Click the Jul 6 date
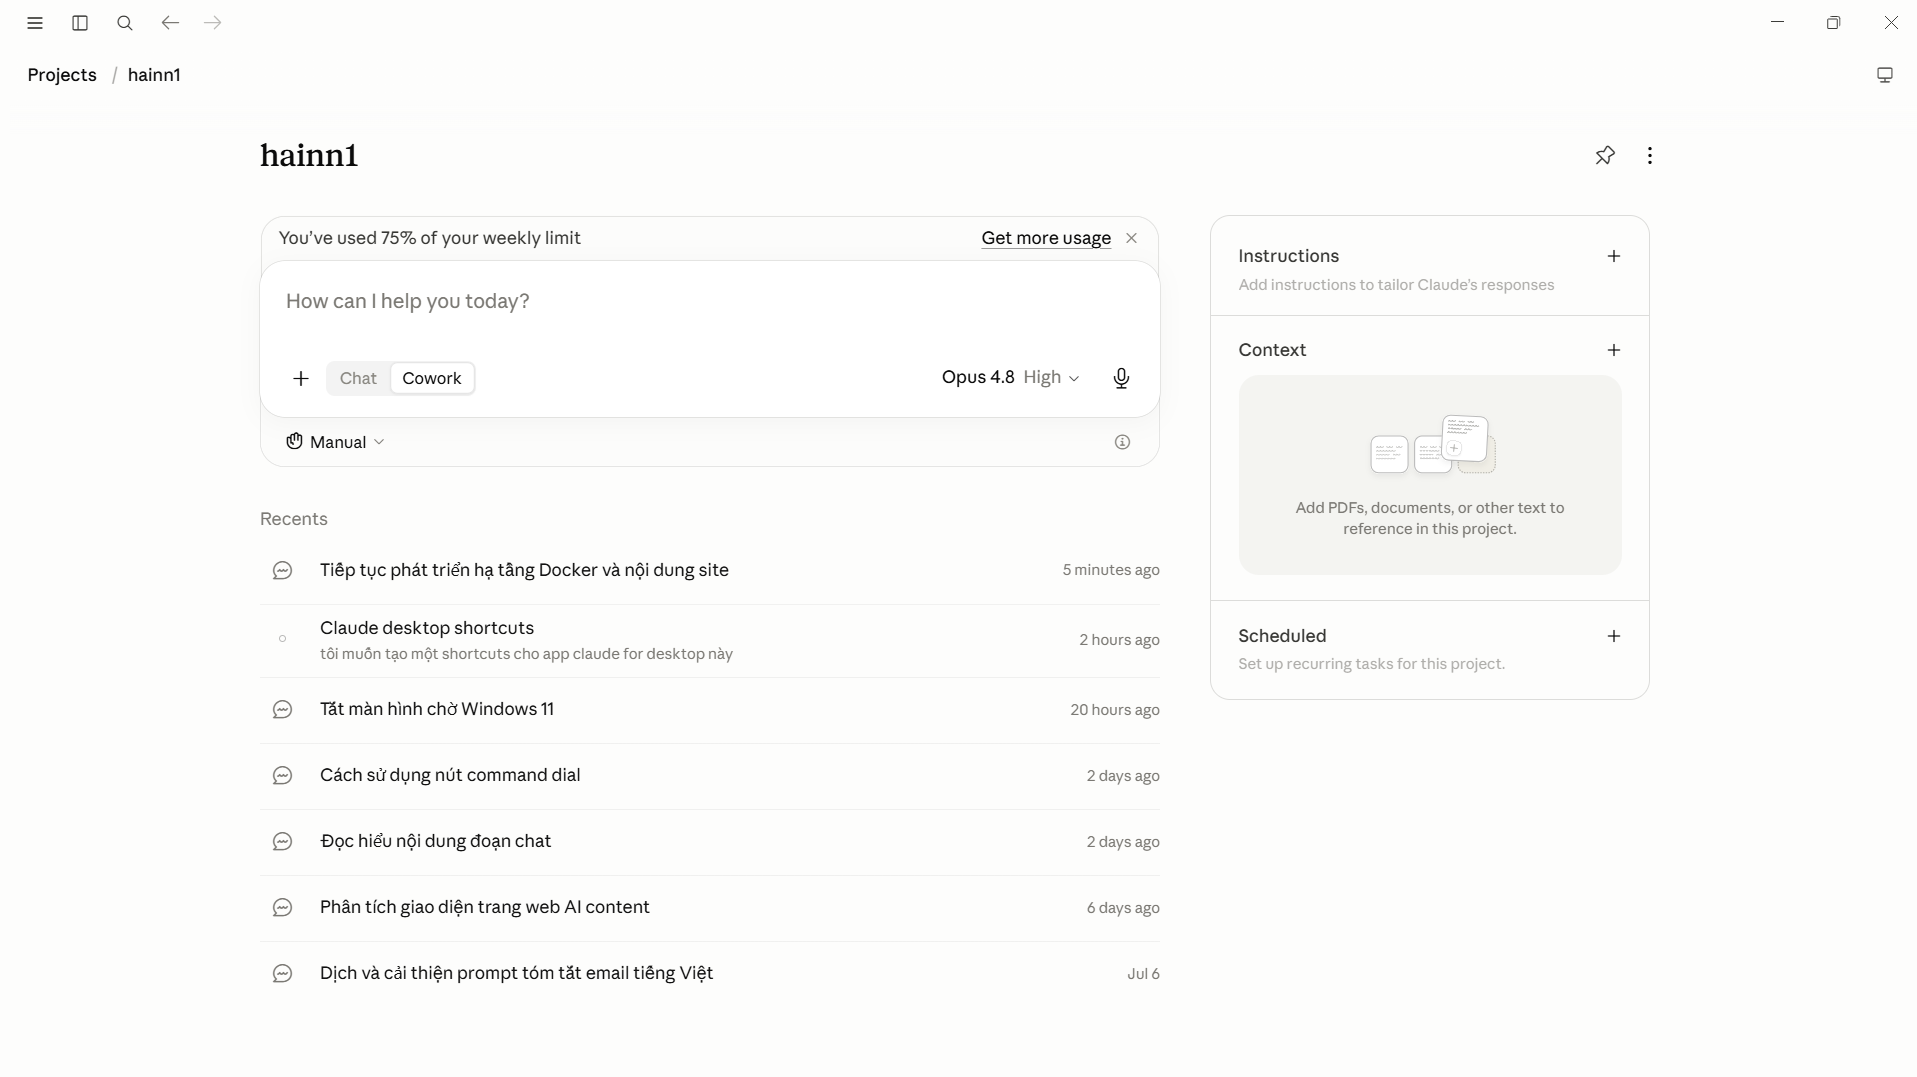This screenshot has width=1917, height=1077. coord(1143,974)
